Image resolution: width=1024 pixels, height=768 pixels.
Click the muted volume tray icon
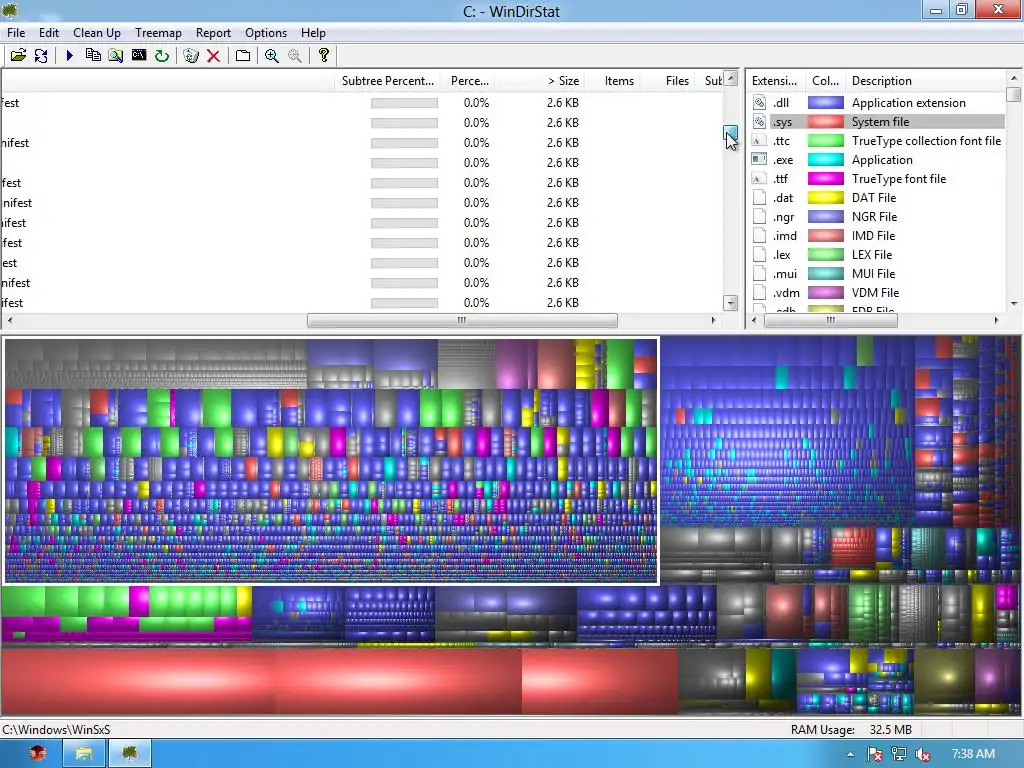tap(923, 754)
